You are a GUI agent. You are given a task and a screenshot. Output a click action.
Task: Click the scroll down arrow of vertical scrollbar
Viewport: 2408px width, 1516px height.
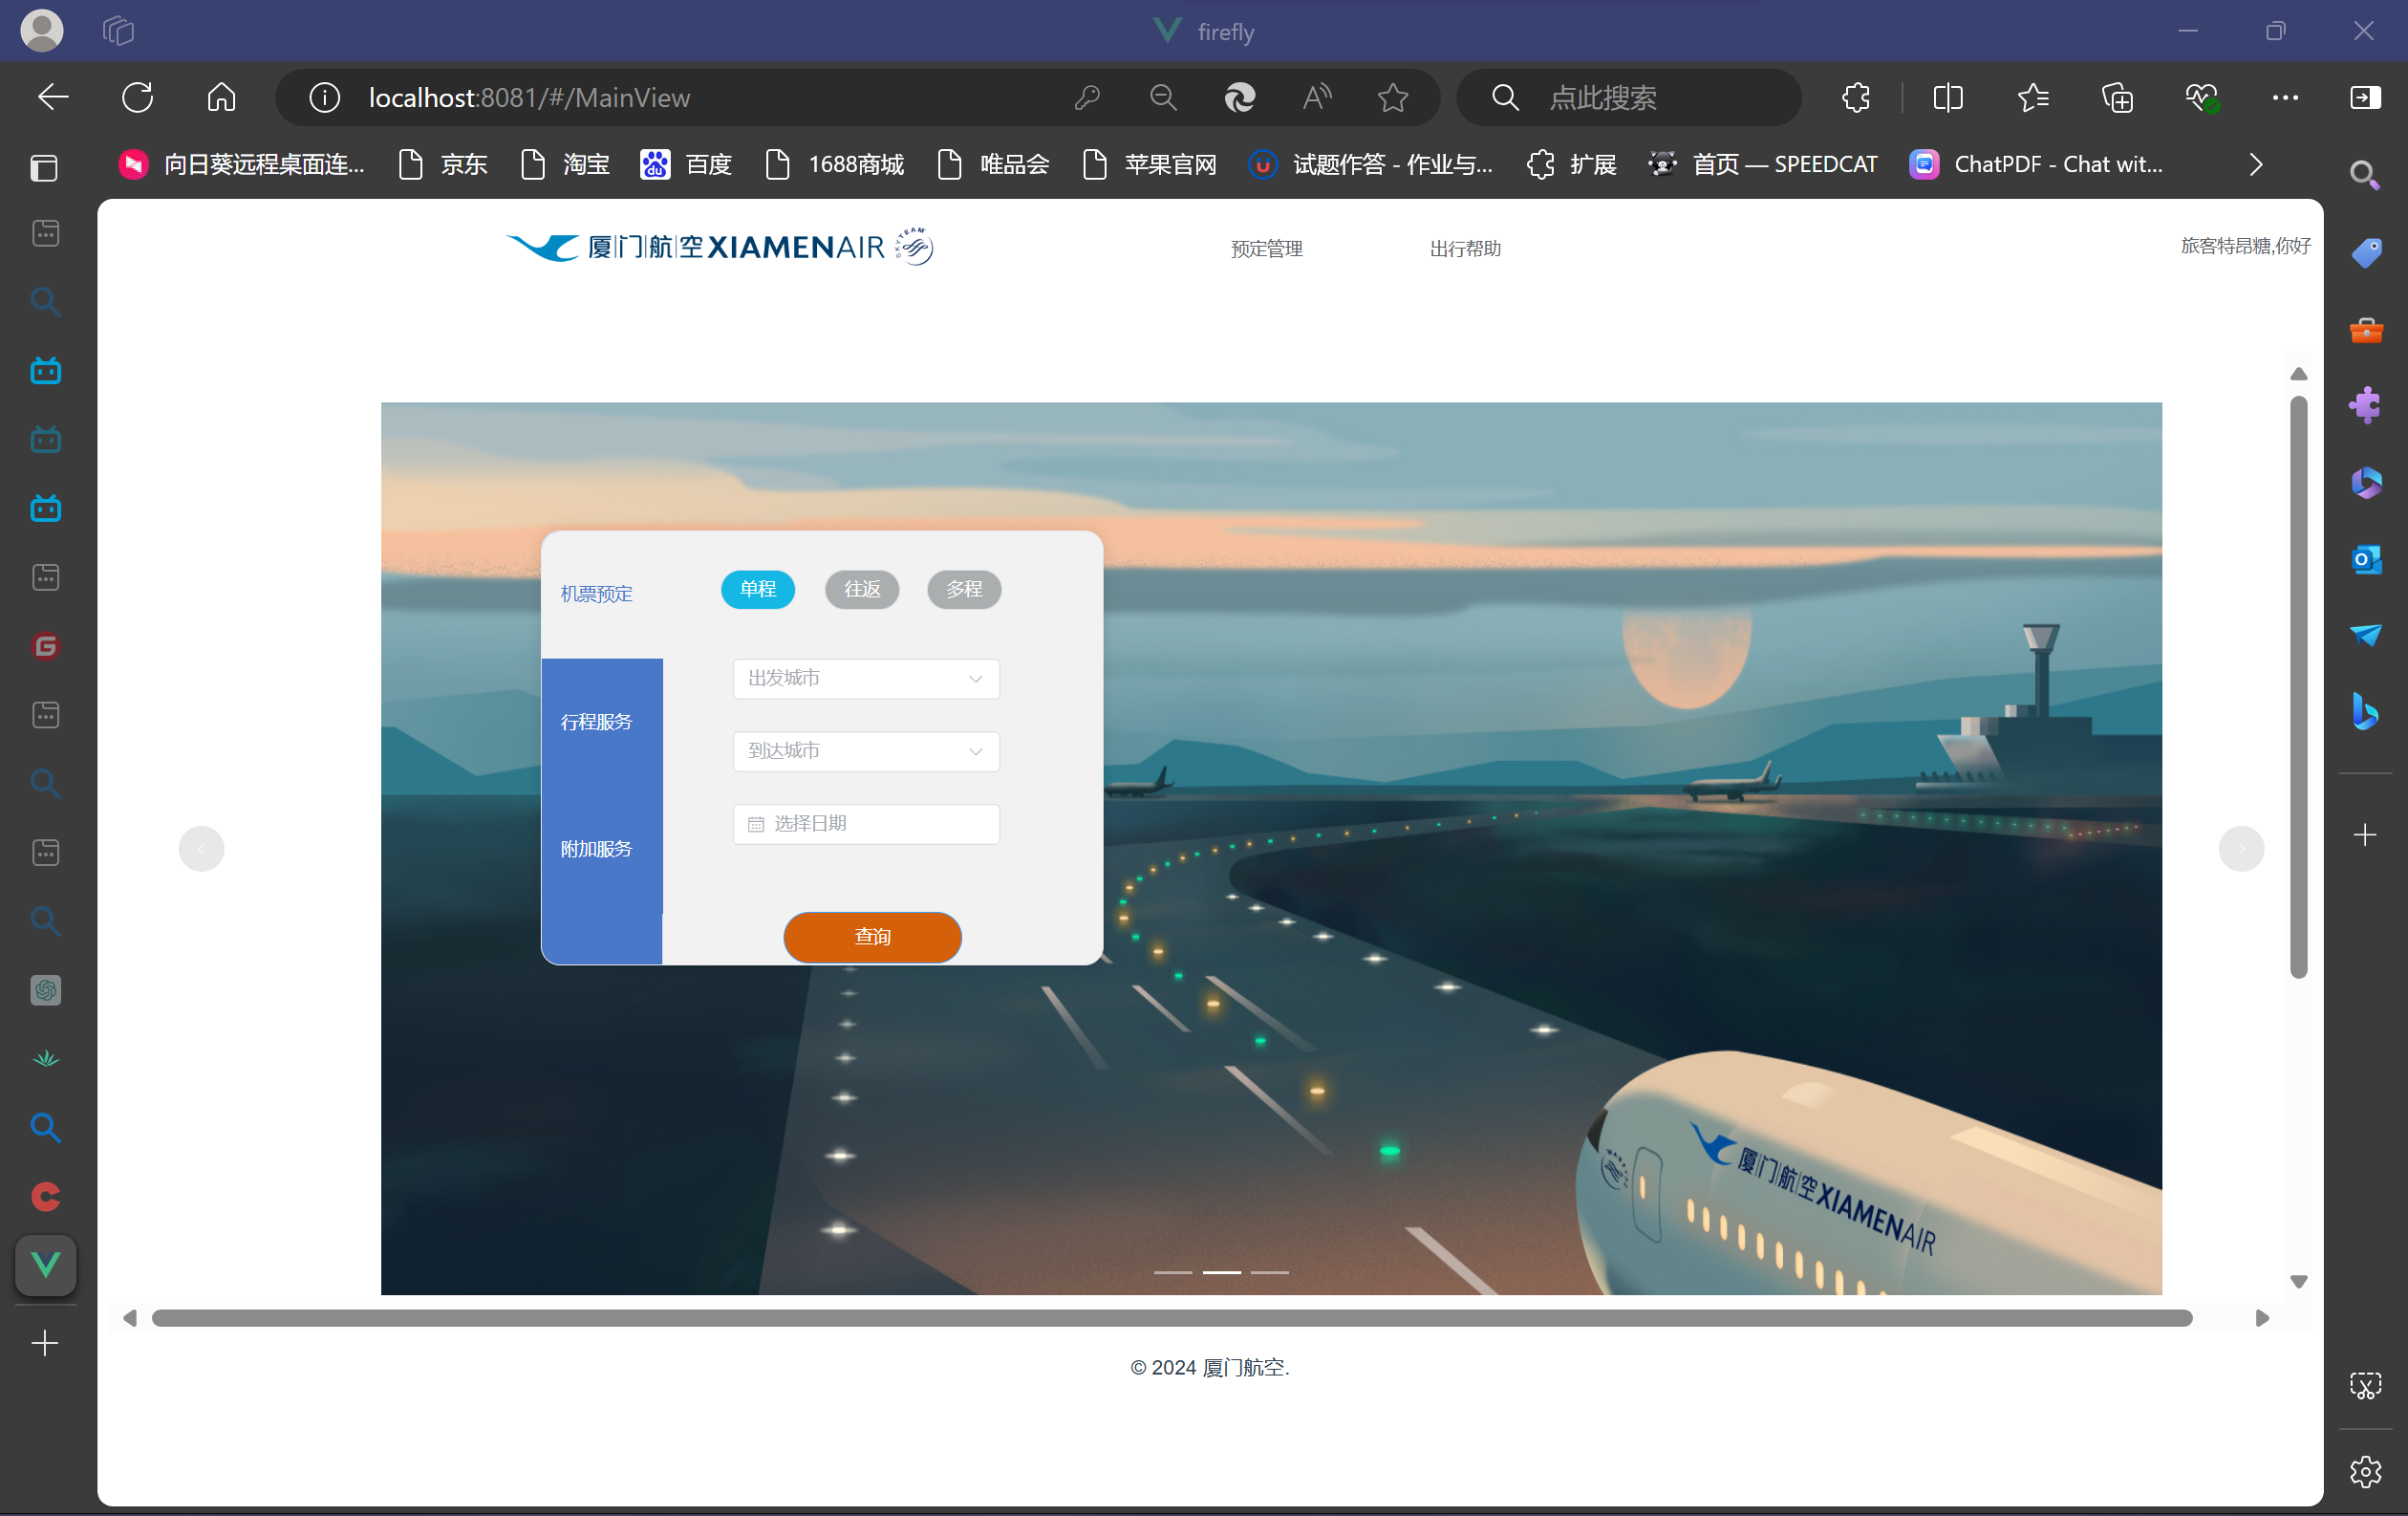(2298, 1281)
